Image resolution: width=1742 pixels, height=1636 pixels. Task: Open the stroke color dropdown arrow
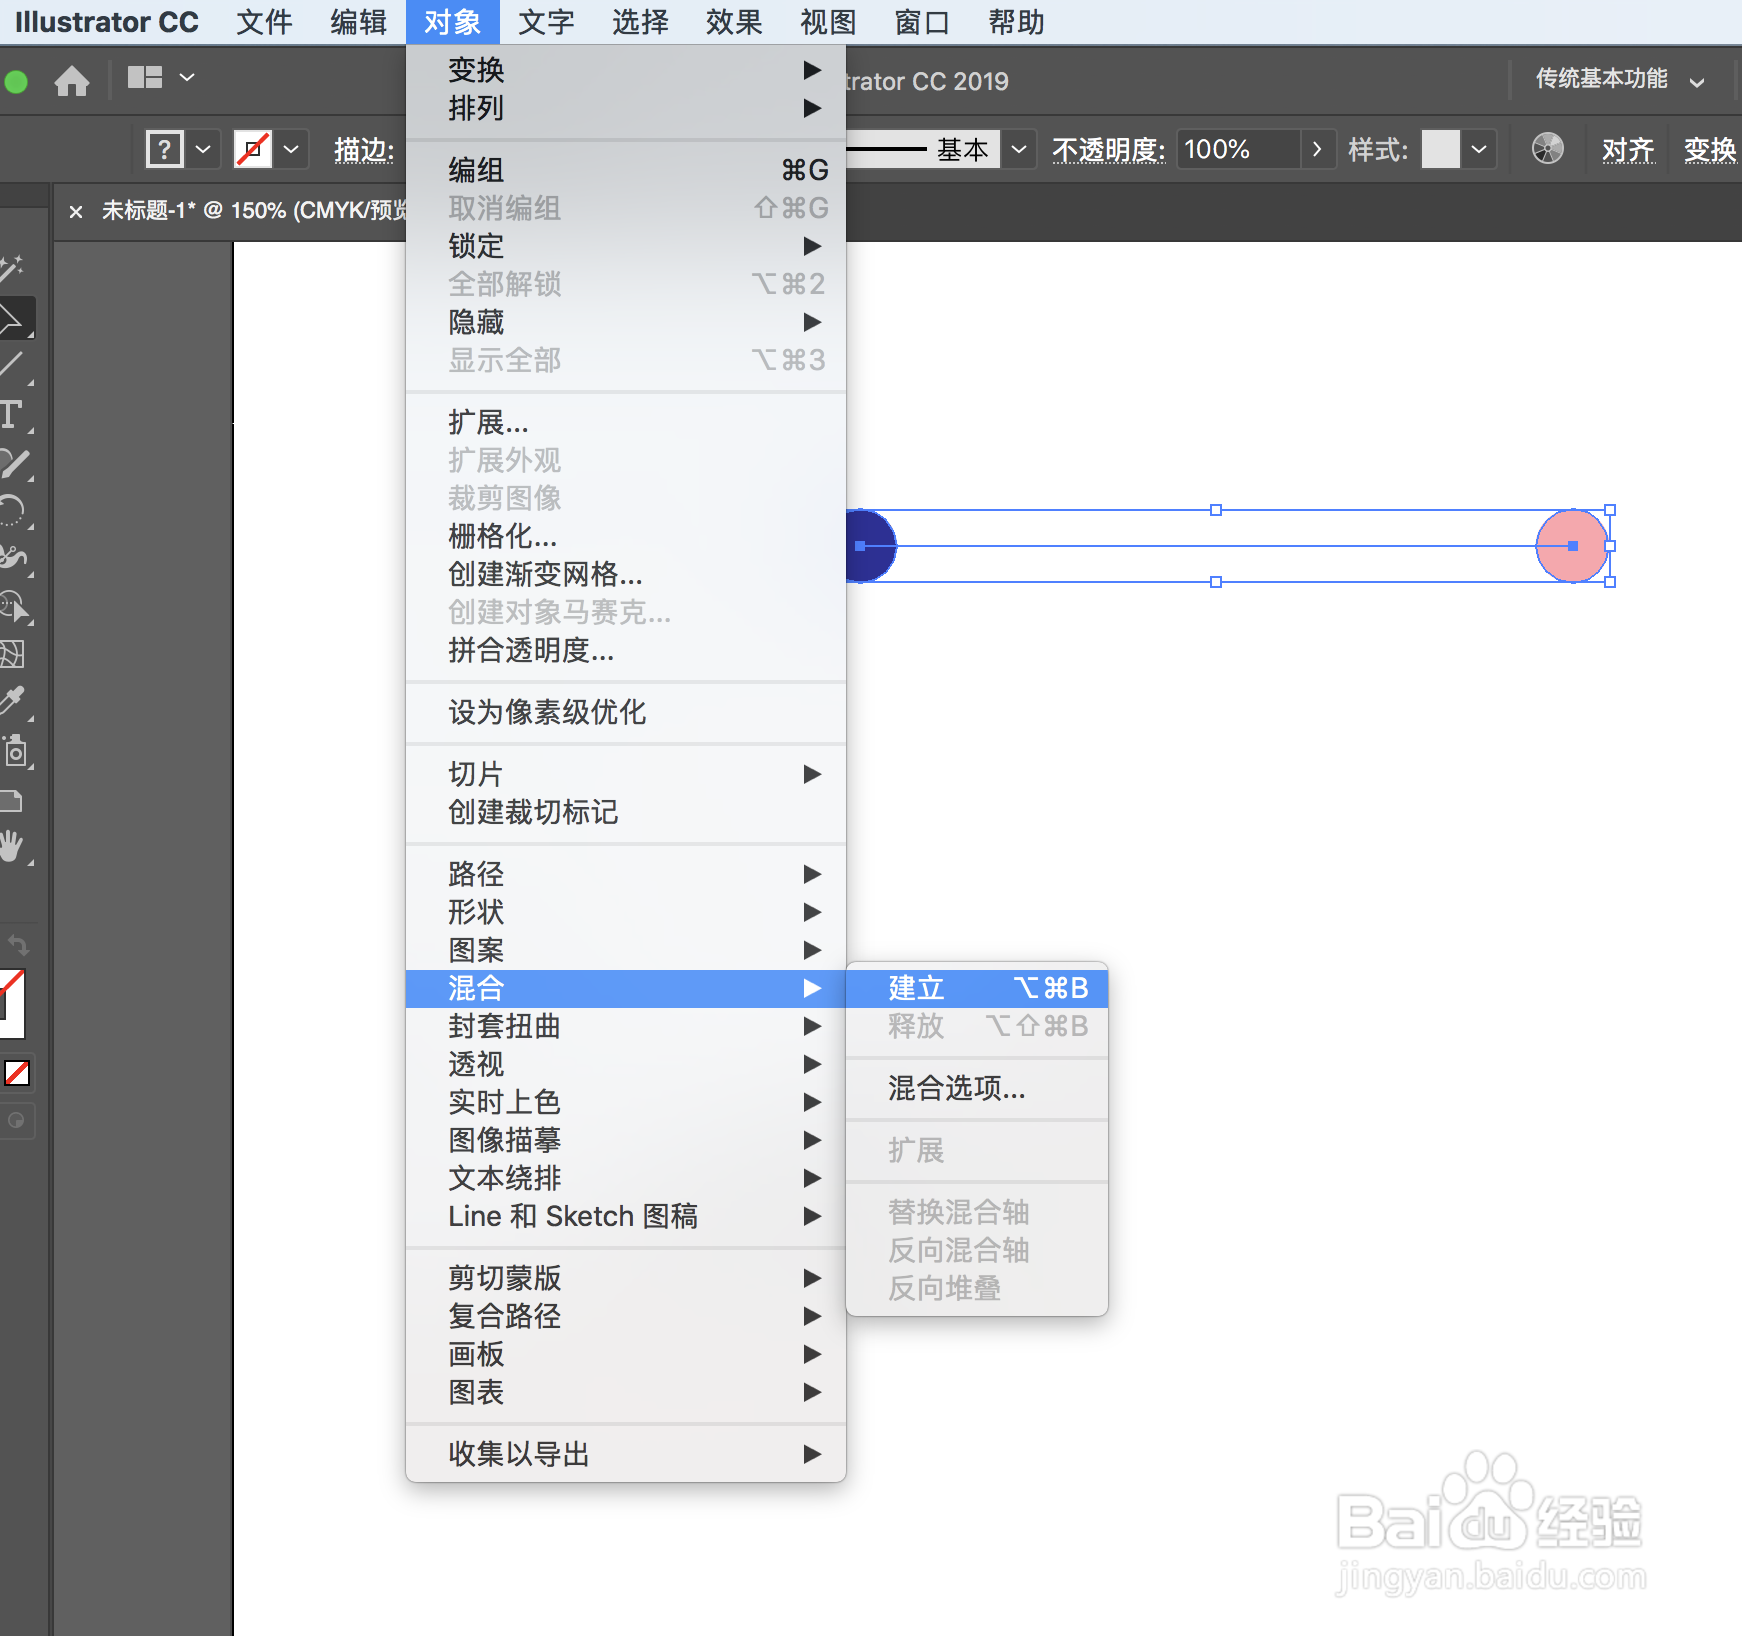click(291, 150)
